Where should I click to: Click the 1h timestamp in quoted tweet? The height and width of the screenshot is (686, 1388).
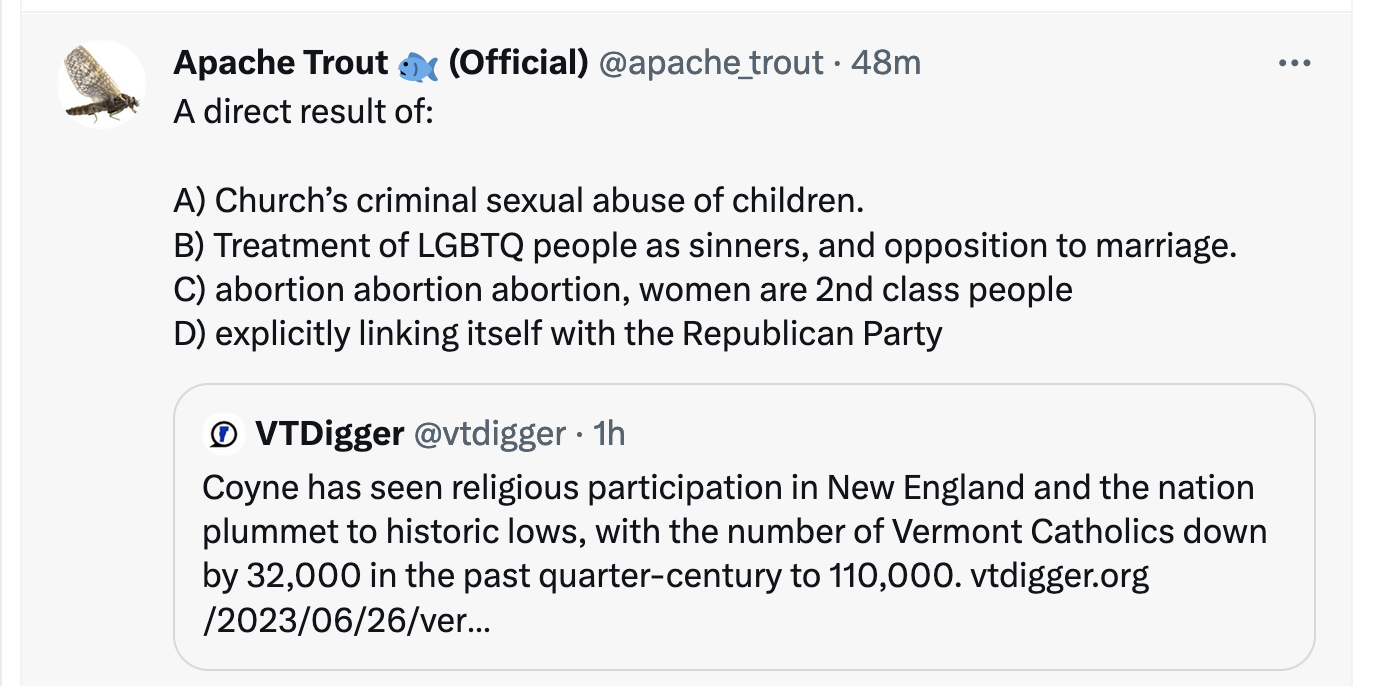click(608, 434)
